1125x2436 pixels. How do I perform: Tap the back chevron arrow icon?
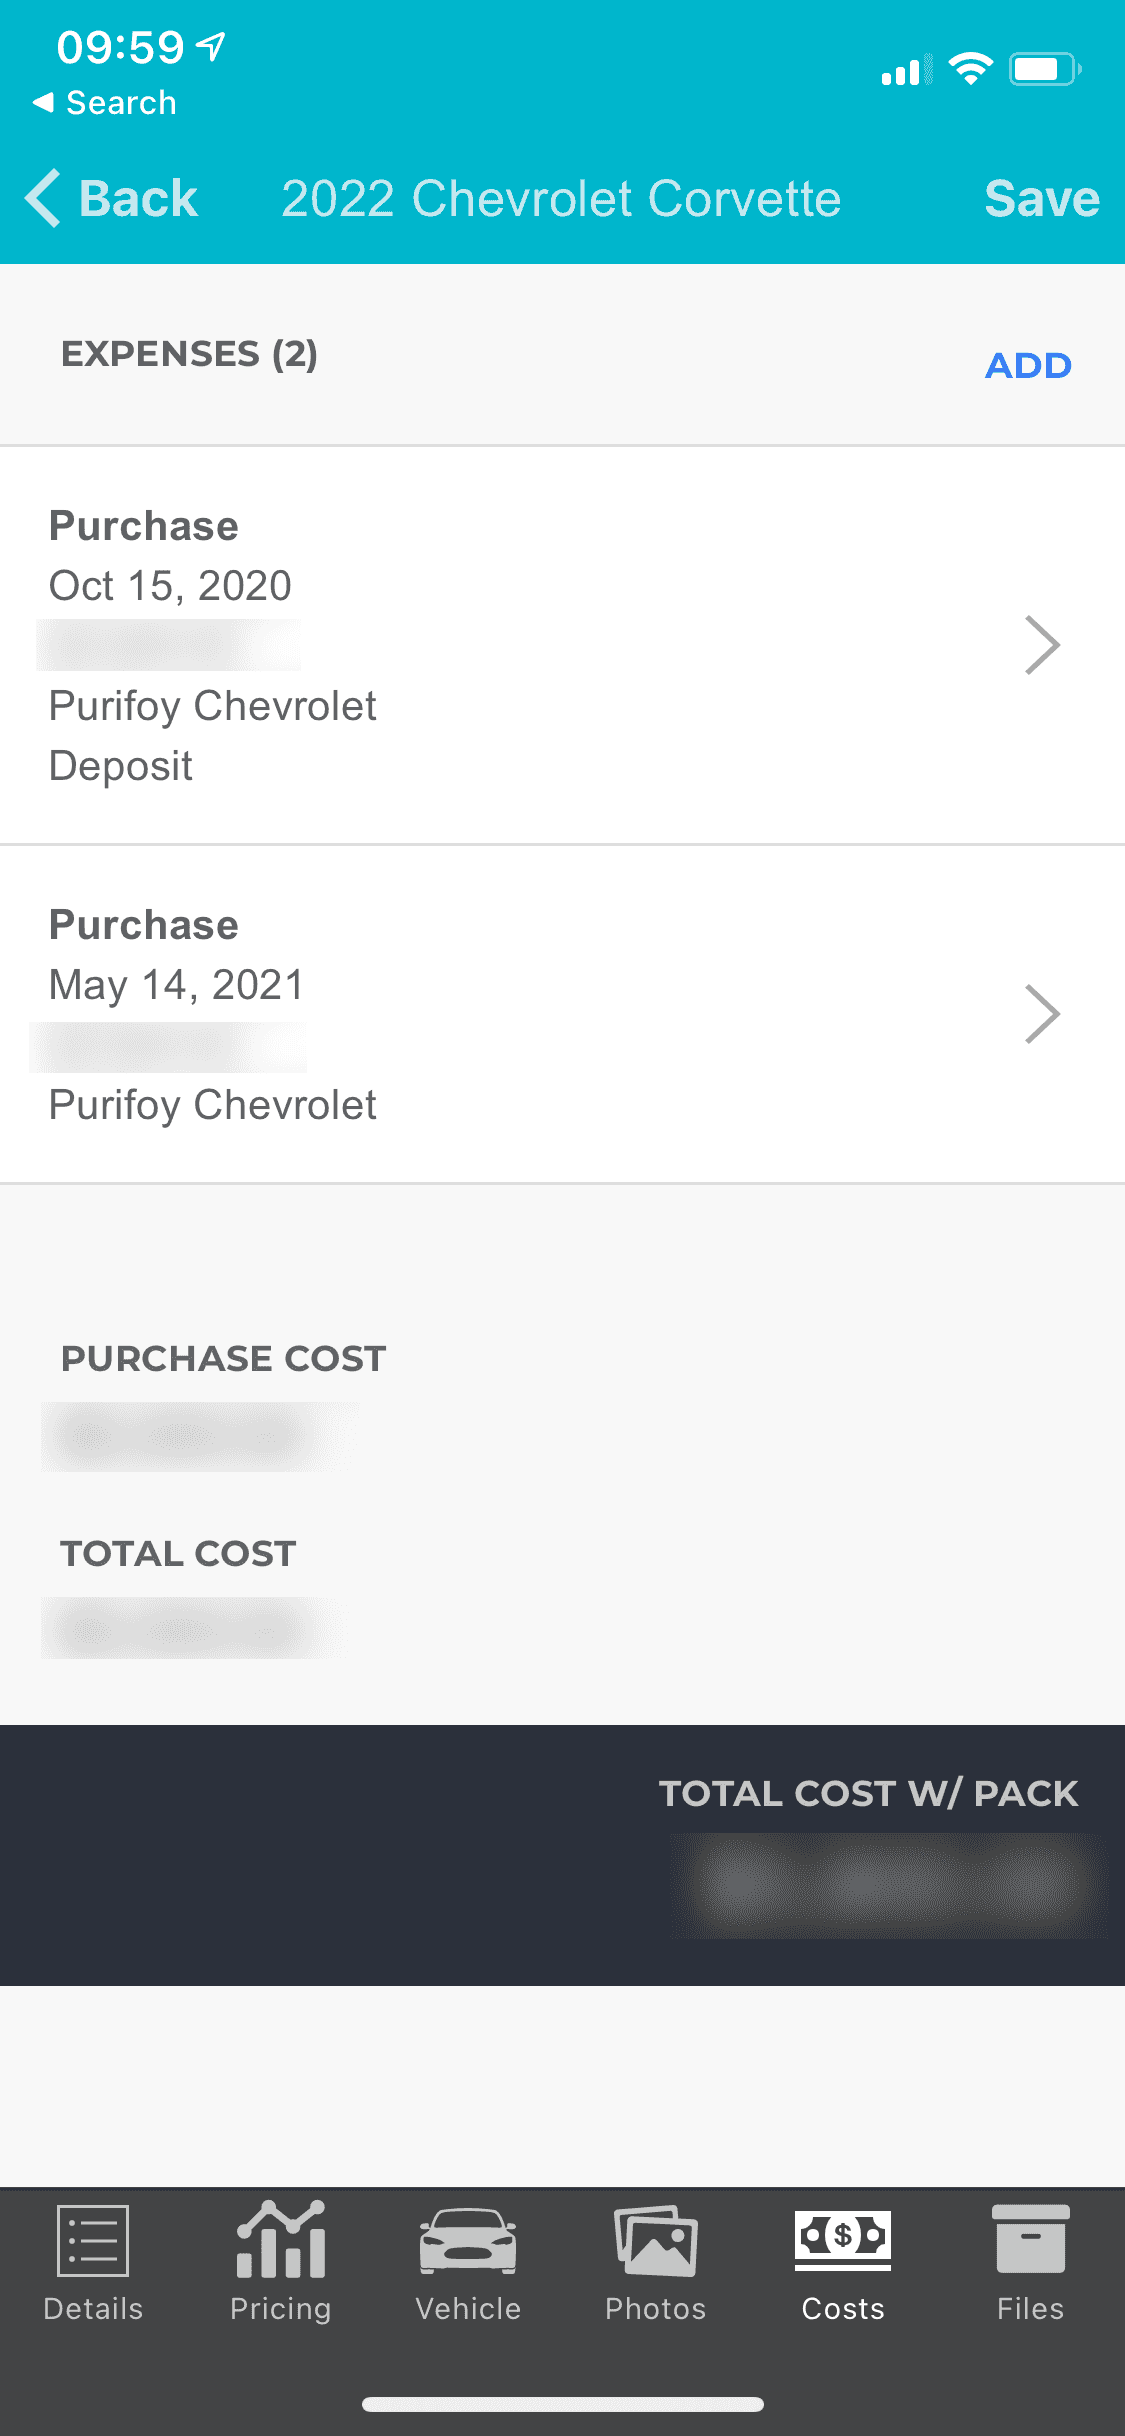point(44,198)
